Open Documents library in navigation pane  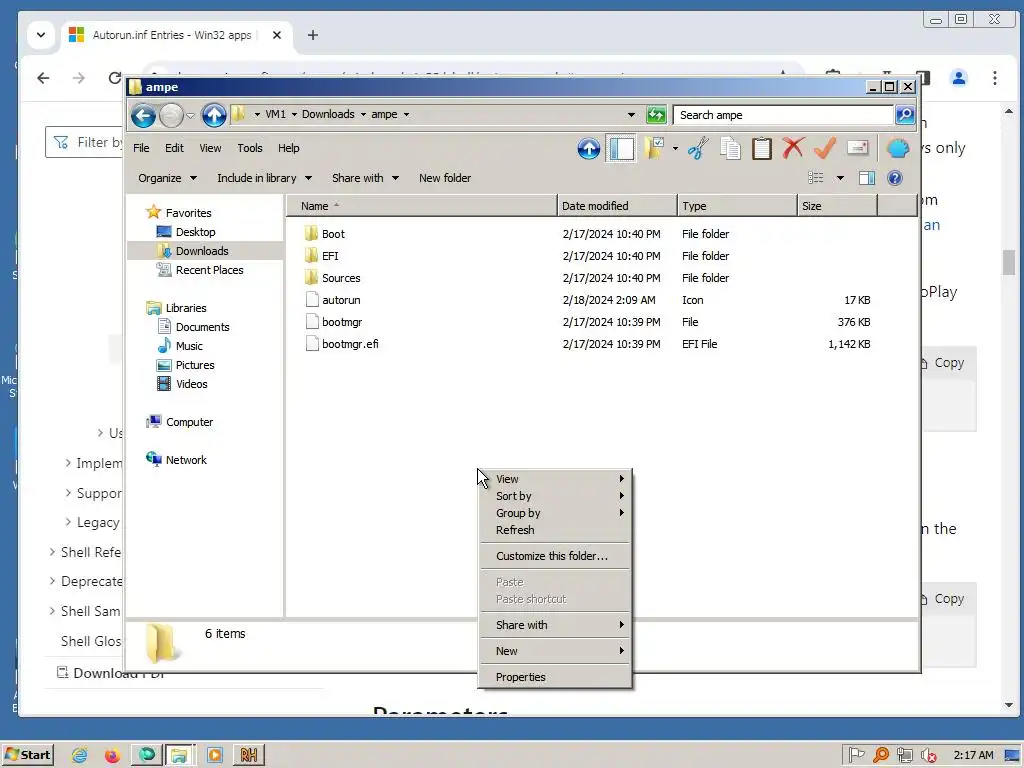click(202, 327)
